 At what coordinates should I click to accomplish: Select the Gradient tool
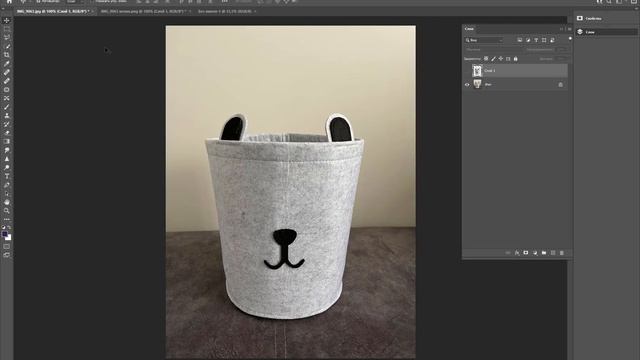click(7, 142)
